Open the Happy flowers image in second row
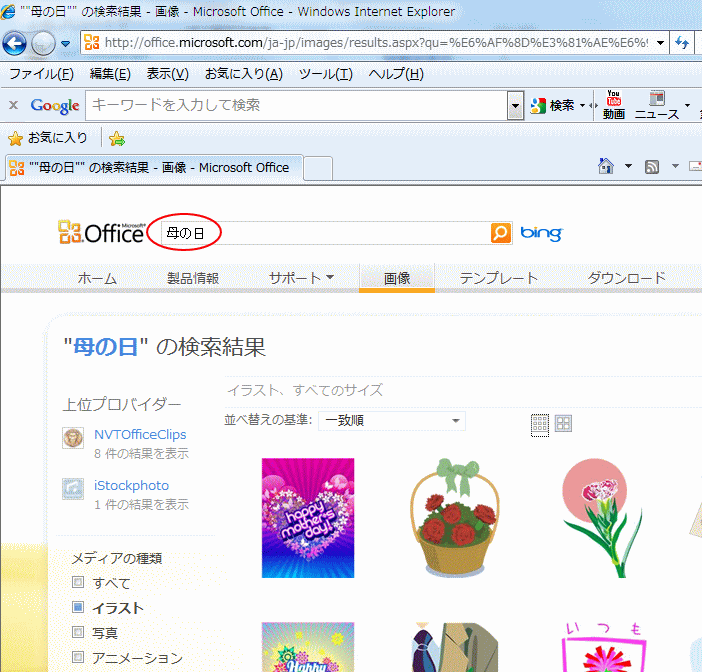Image resolution: width=702 pixels, height=672 pixels. (x=308, y=647)
